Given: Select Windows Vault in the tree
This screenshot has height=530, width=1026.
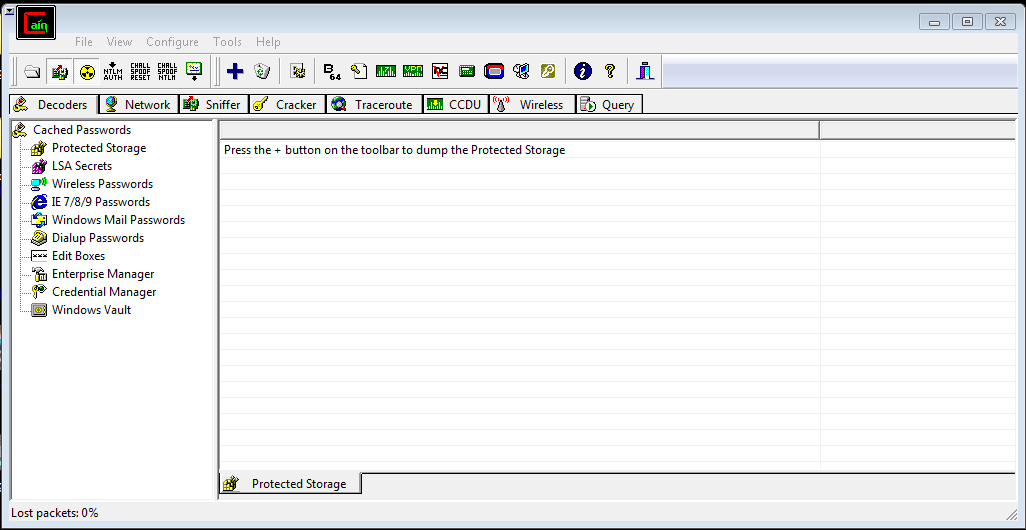Looking at the screenshot, I should coord(92,310).
